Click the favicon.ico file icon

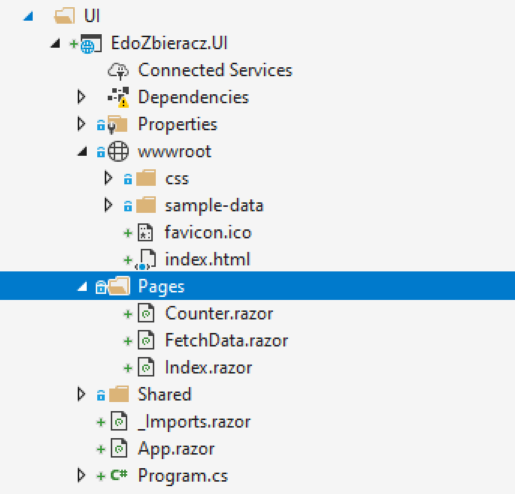146,232
